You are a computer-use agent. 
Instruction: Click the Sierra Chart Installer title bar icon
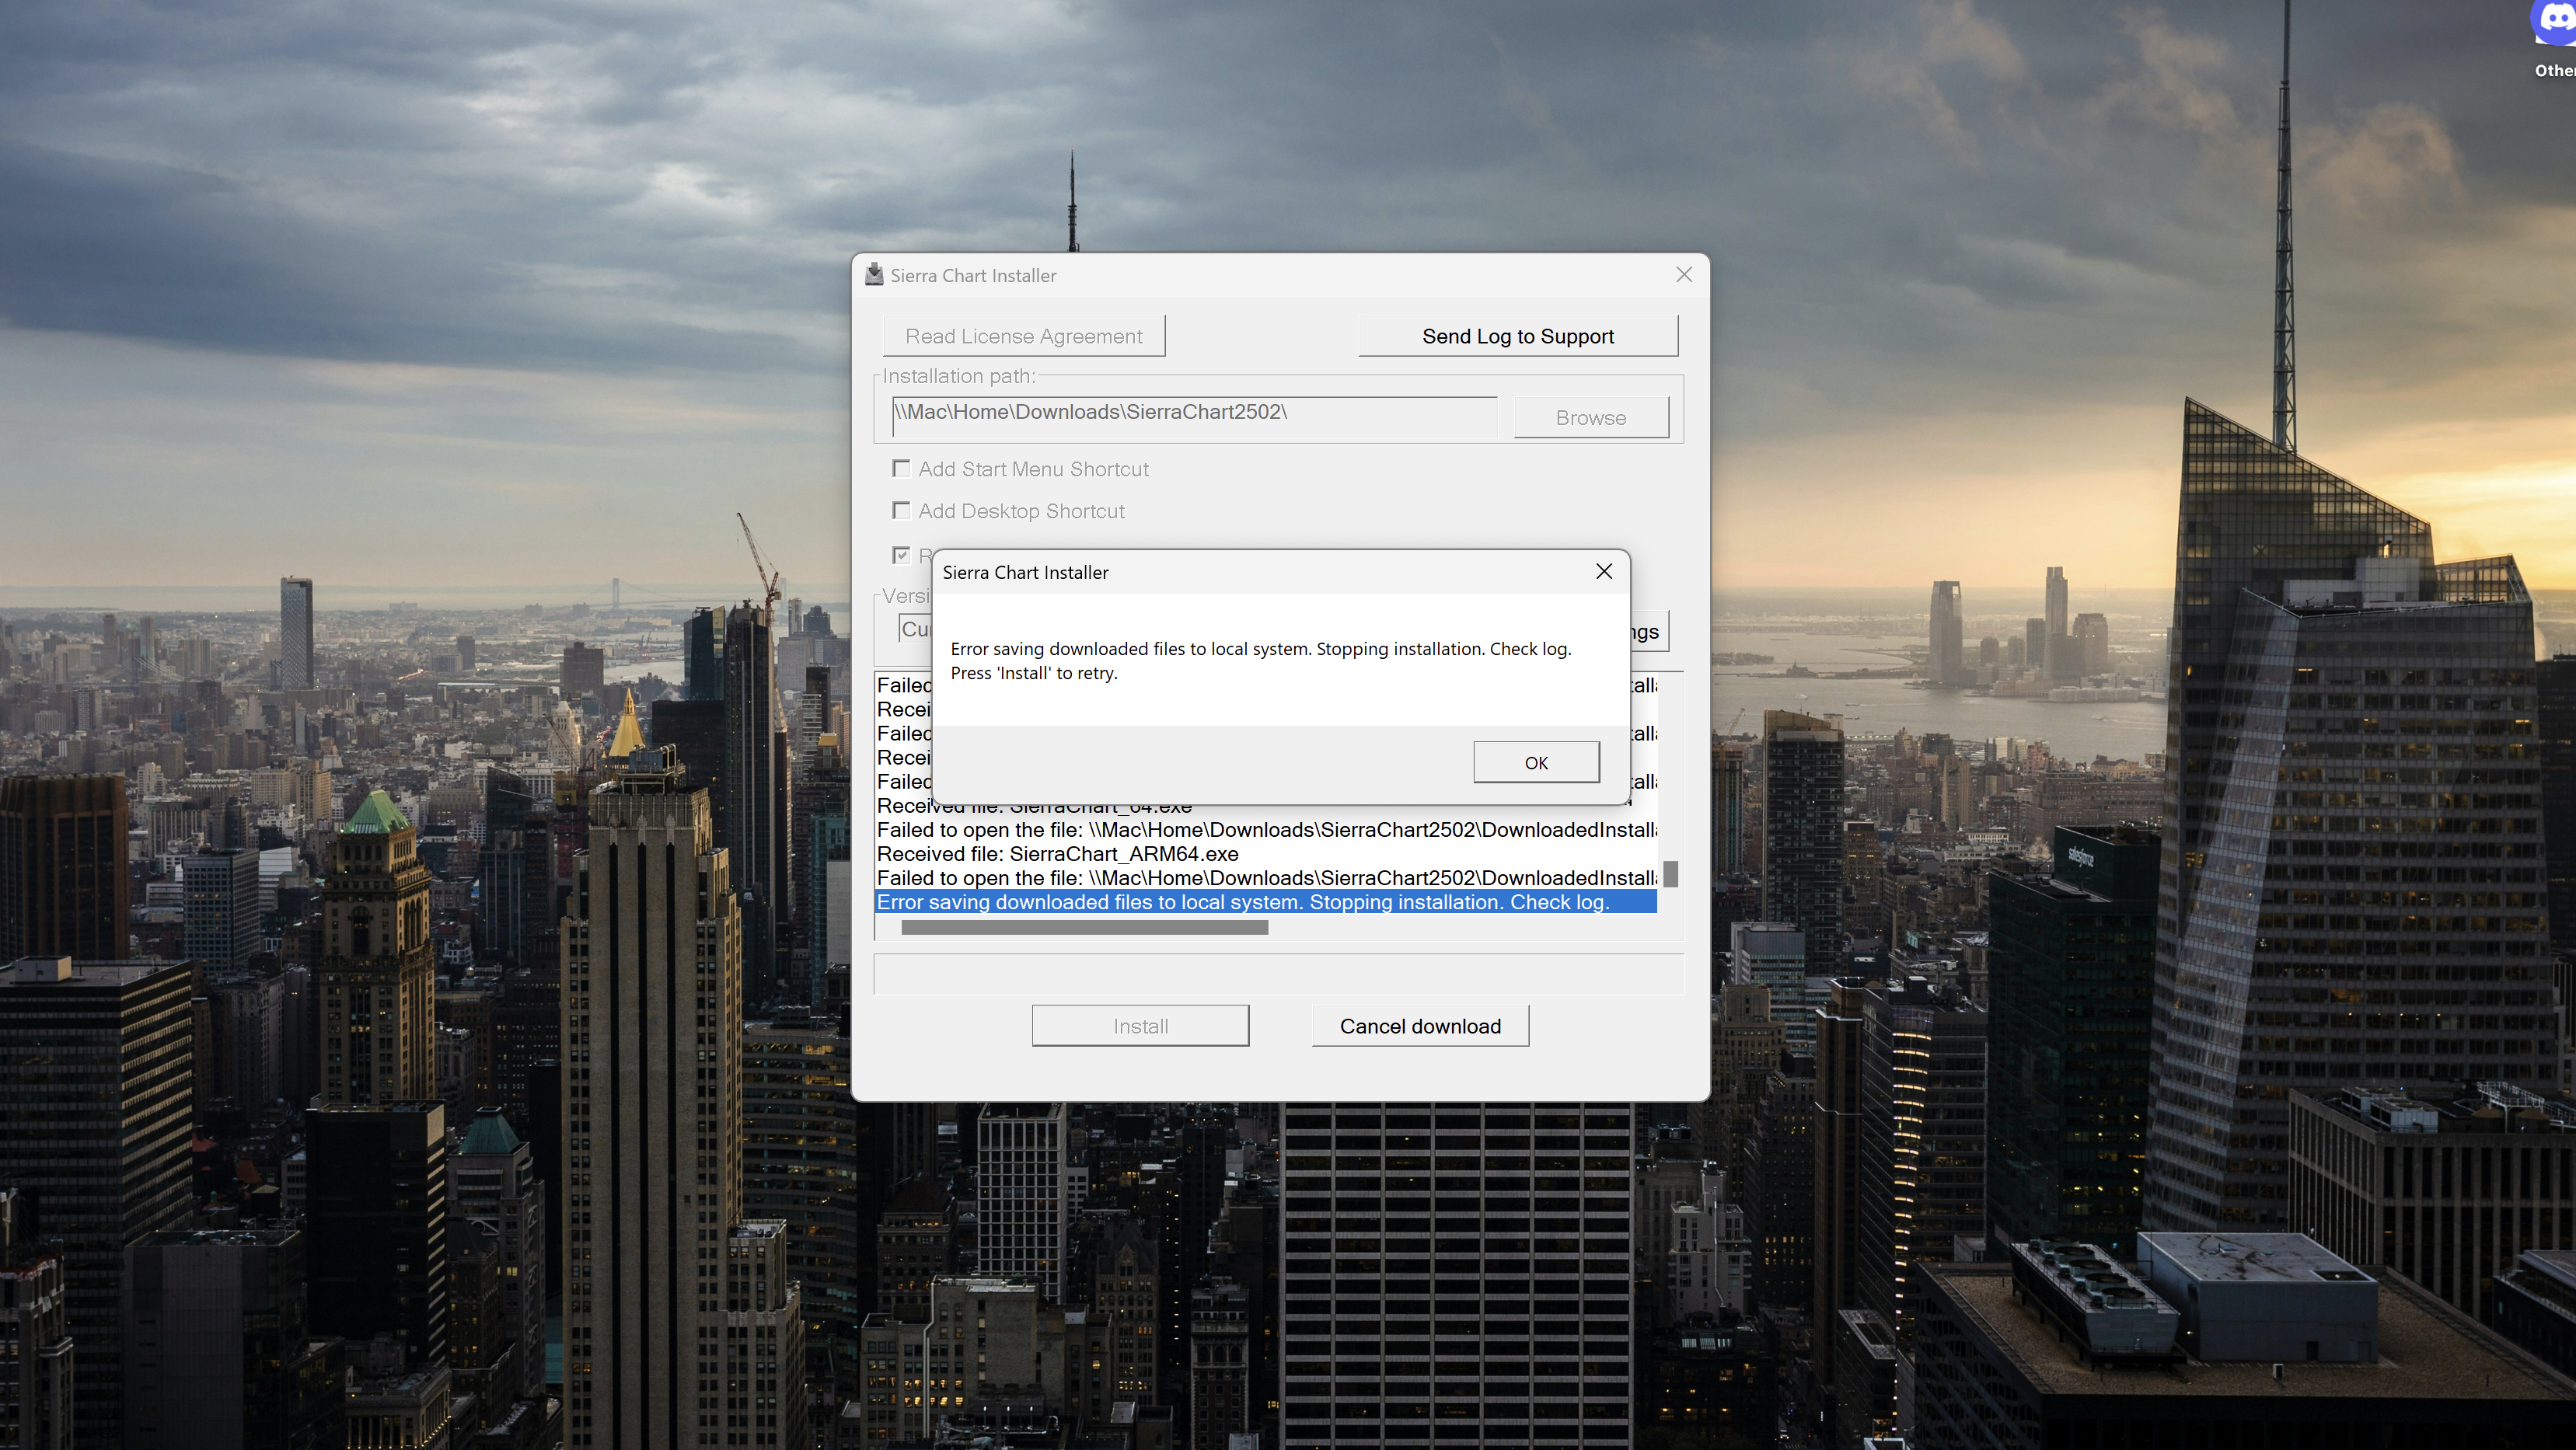874,275
